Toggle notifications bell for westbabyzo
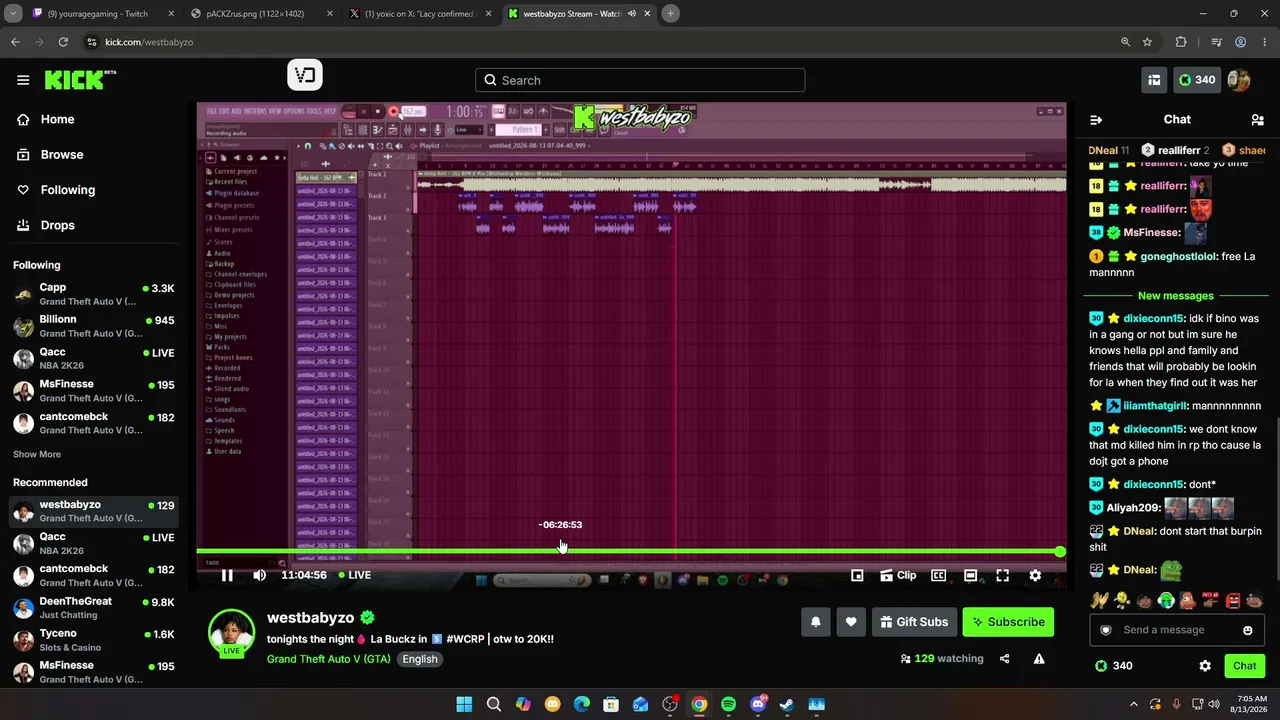 (816, 622)
